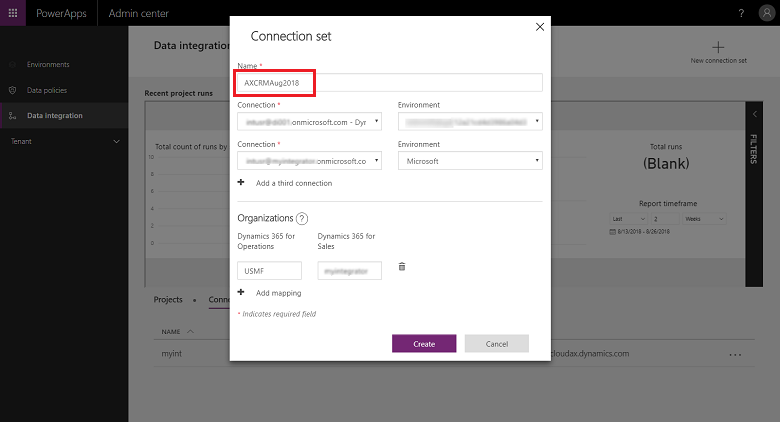Click the PowerApps title in header
780x422 pixels.
[x=61, y=13]
